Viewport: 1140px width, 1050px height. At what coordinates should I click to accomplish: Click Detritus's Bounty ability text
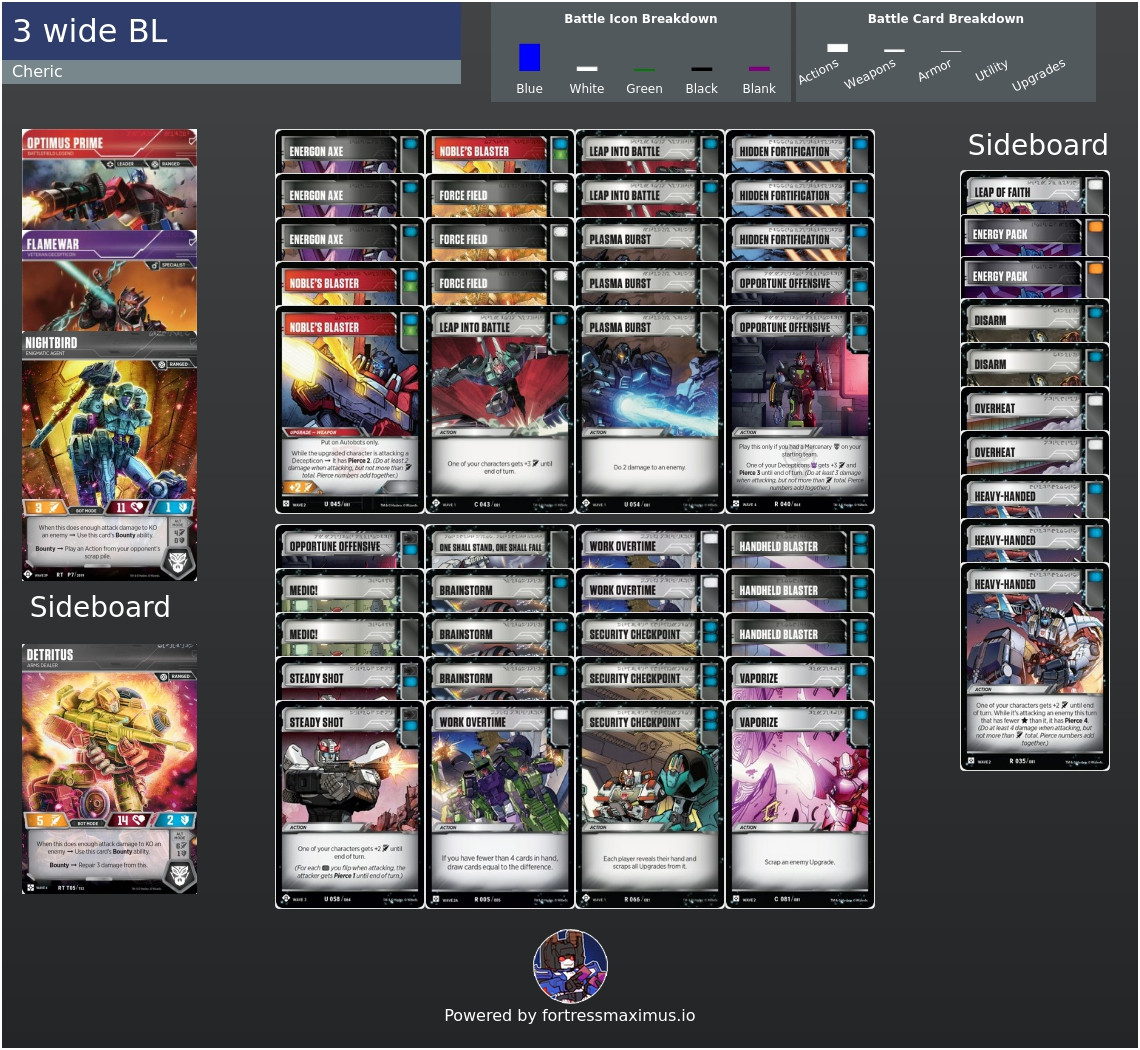click(x=98, y=865)
